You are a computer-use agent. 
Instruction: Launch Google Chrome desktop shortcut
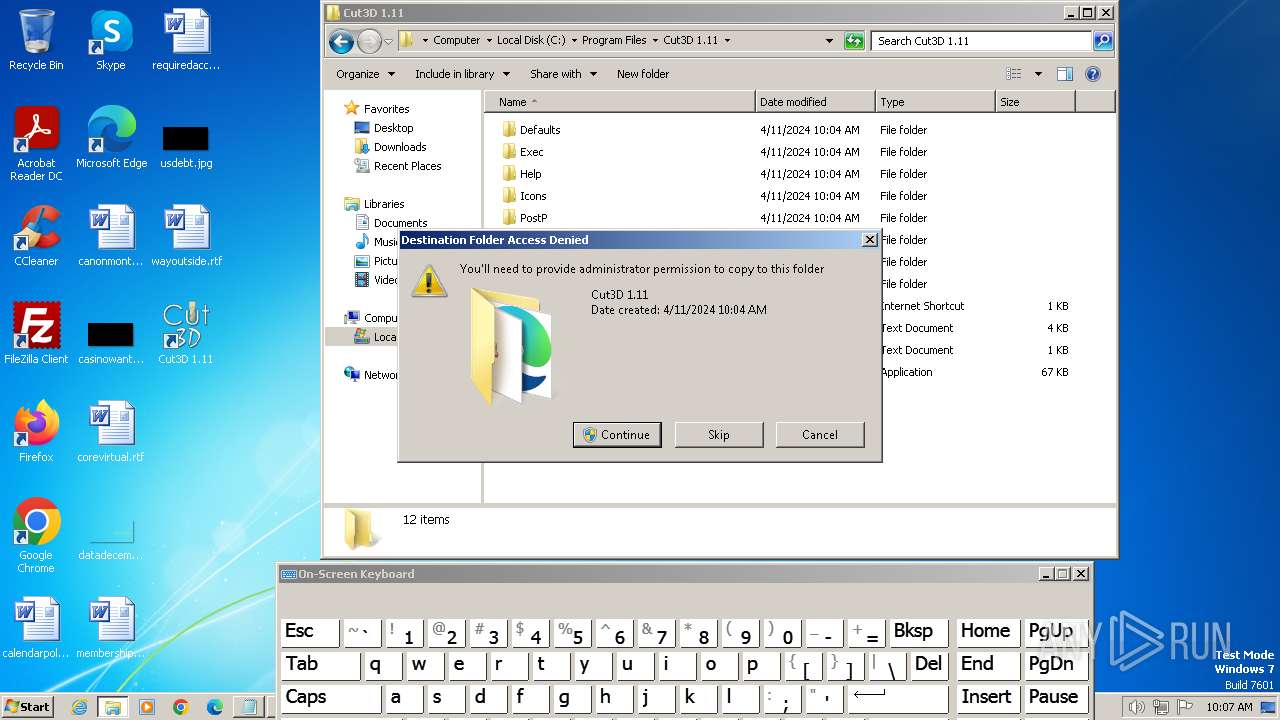pos(36,536)
